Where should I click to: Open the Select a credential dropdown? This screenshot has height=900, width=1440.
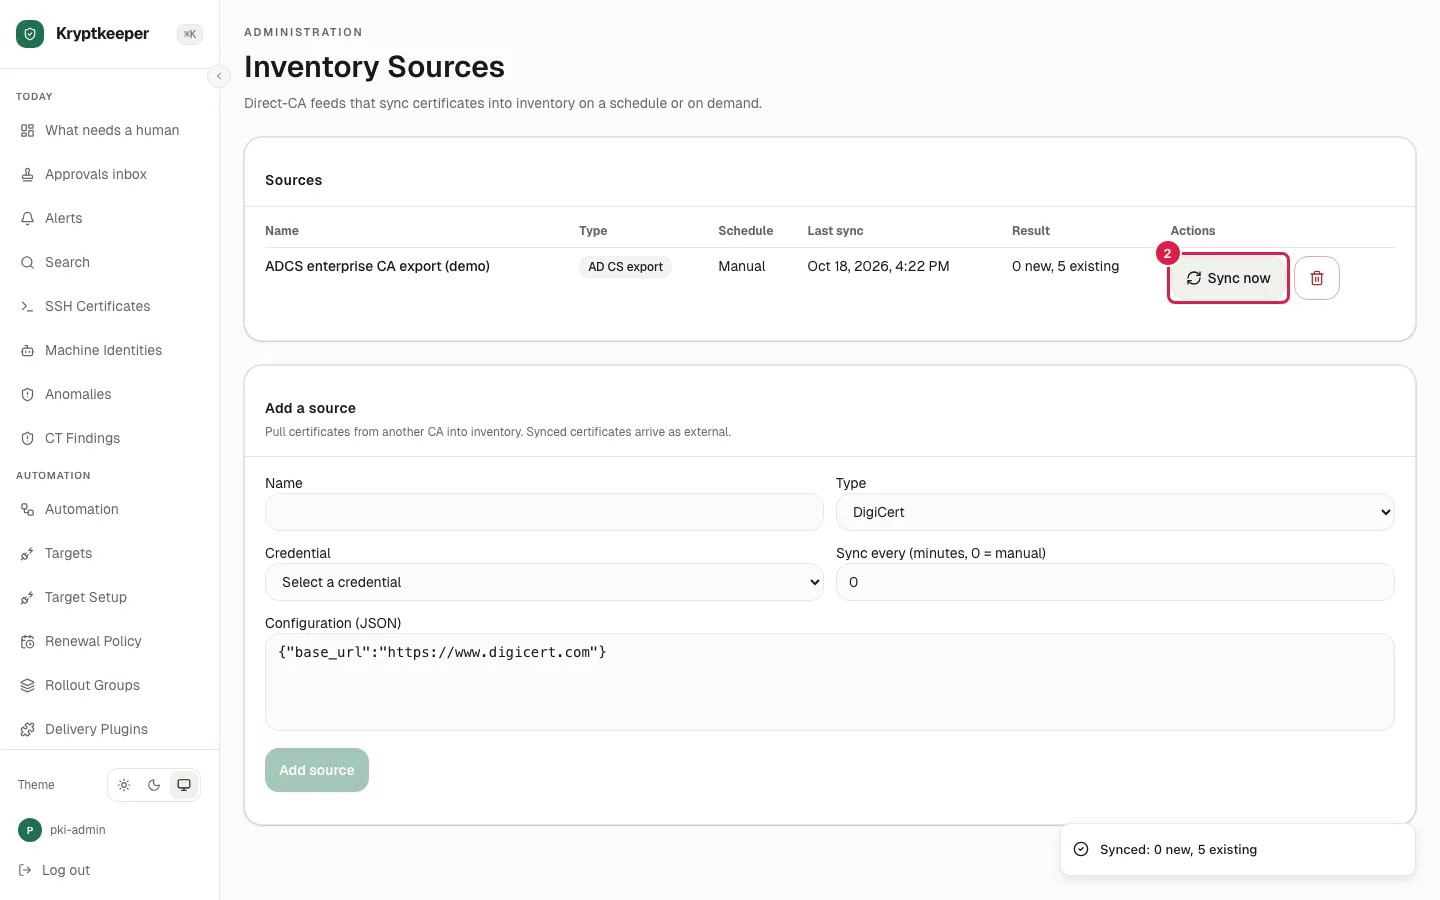[x=544, y=582]
